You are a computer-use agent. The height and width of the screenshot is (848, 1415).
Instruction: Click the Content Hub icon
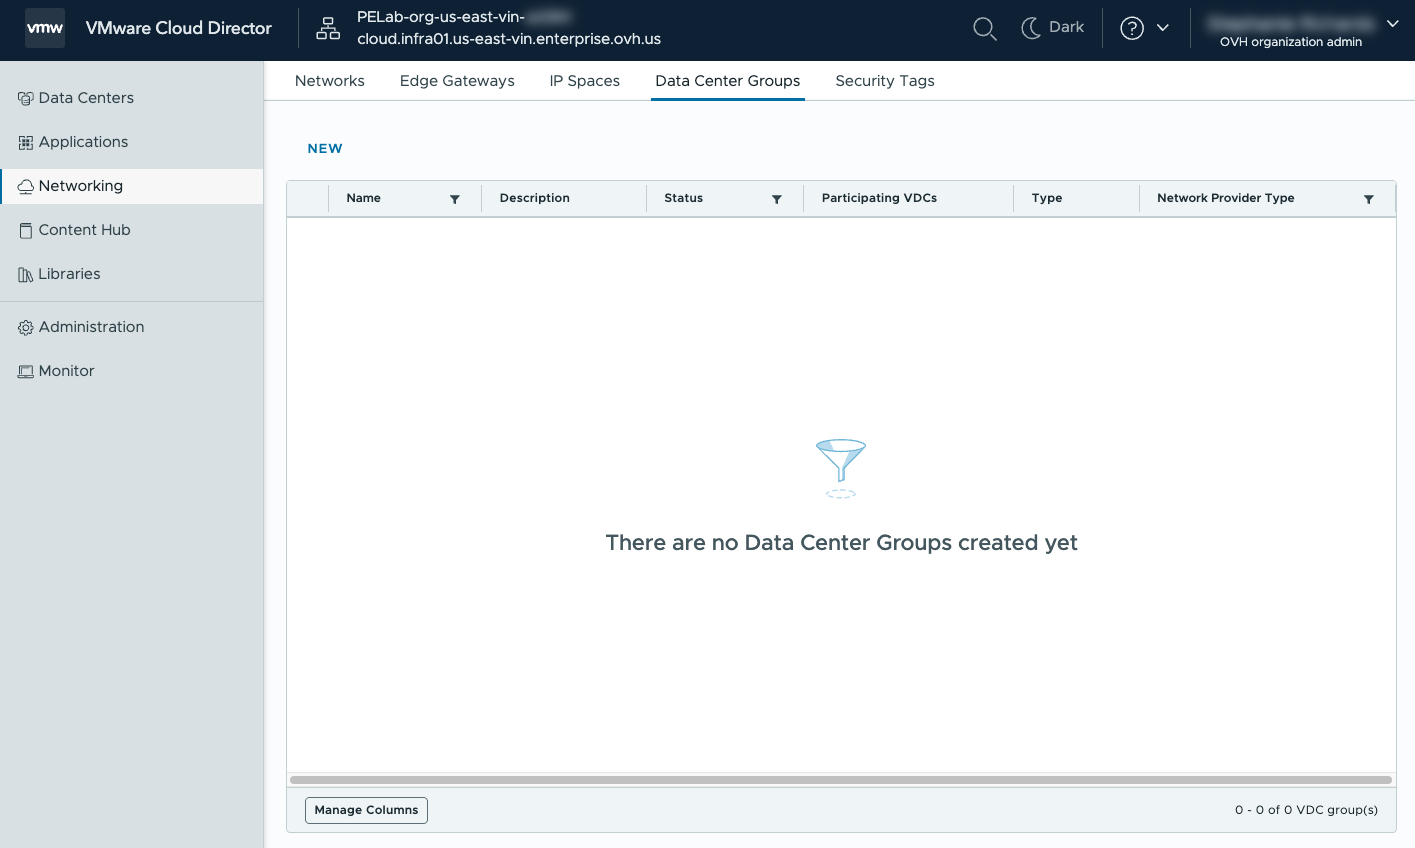(26, 231)
